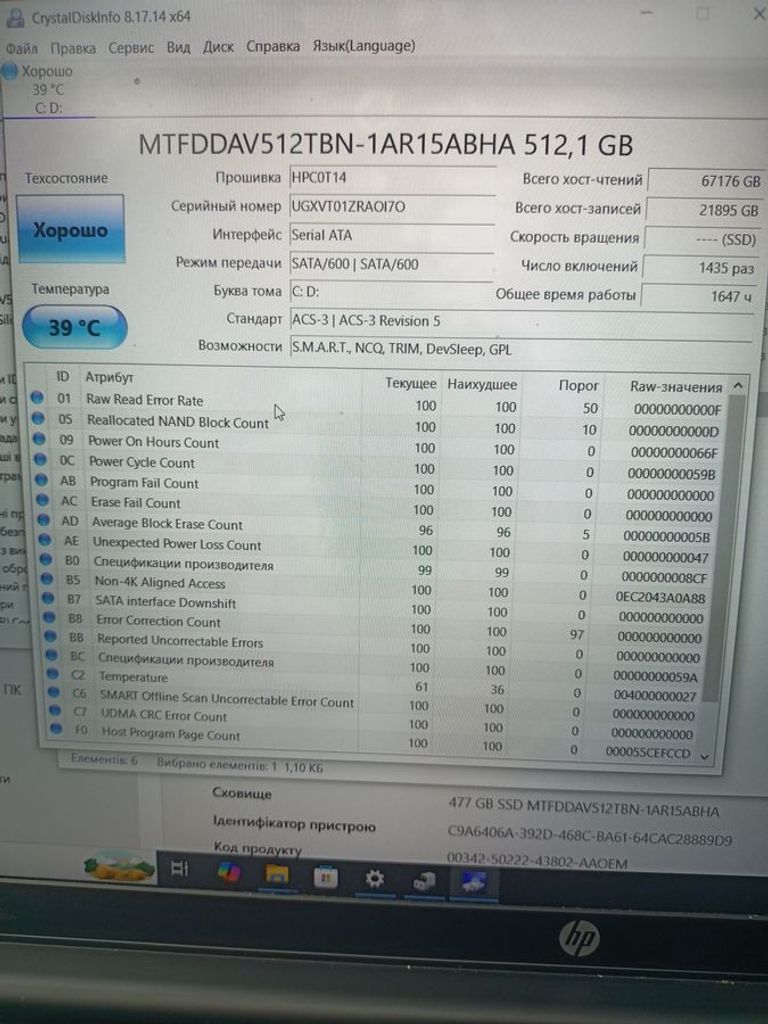Click the serial number field UGXVT01ZRAOI7O
The width and height of the screenshot is (768, 1024).
[392, 207]
